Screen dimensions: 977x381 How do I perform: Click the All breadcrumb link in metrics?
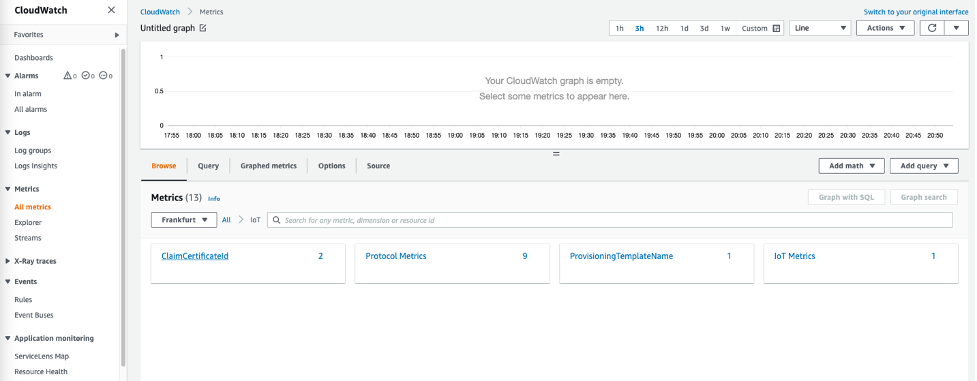click(x=226, y=220)
